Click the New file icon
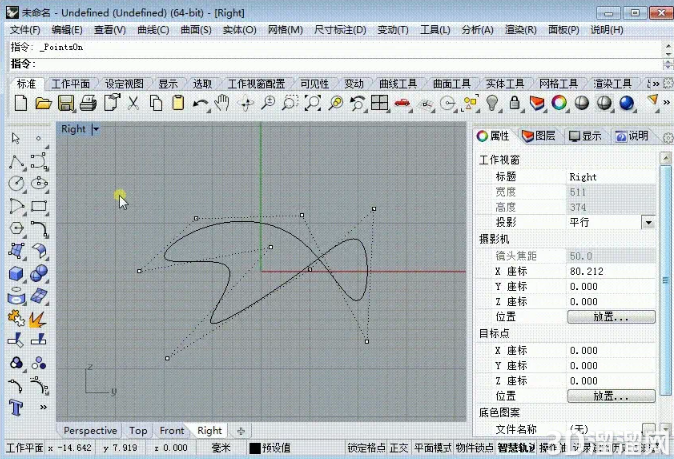The height and width of the screenshot is (459, 674). [21, 103]
